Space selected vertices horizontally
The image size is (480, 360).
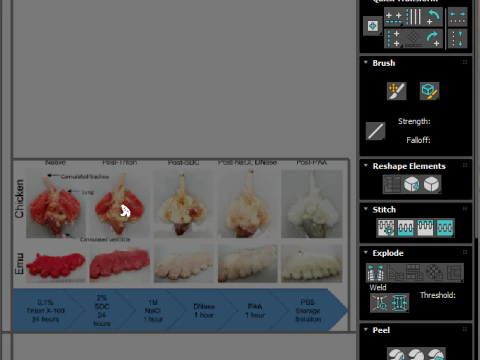tap(457, 18)
